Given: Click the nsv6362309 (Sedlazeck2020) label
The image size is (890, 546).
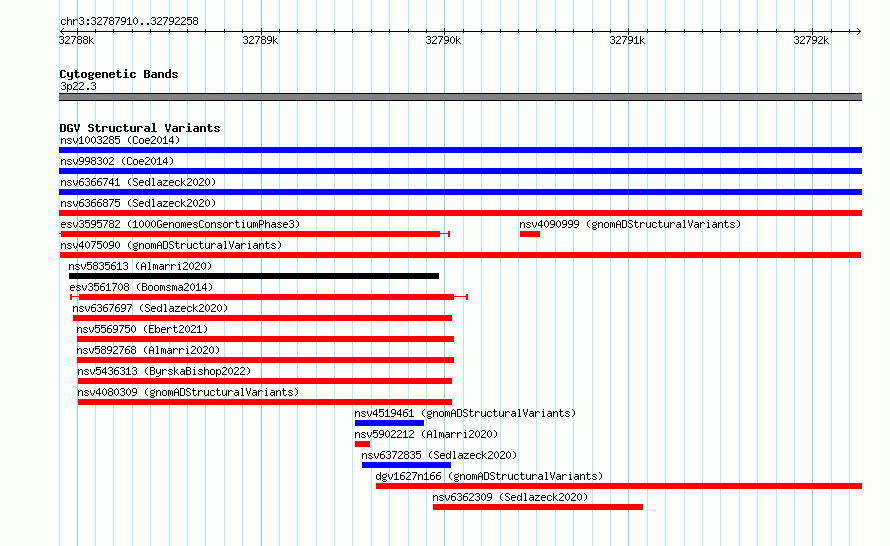Looking at the screenshot, I should 510,497.
